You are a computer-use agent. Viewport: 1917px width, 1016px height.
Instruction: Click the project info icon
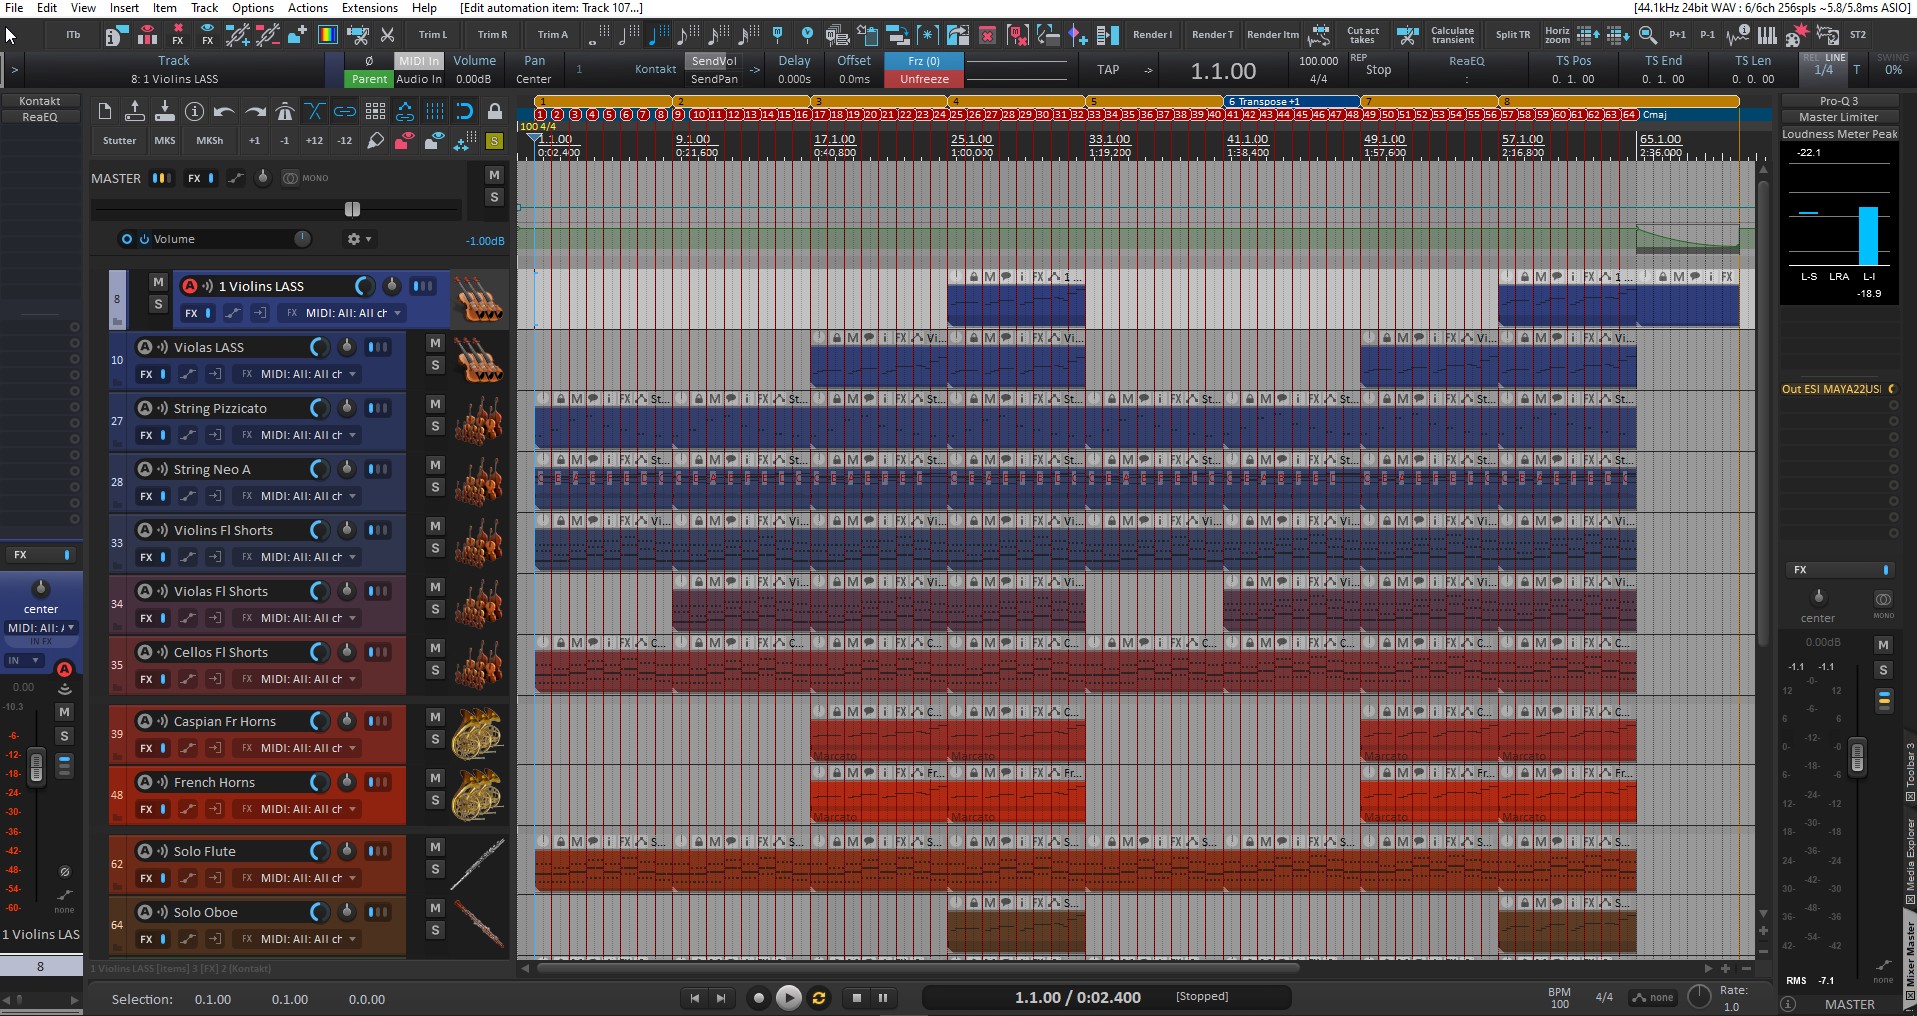(x=194, y=111)
